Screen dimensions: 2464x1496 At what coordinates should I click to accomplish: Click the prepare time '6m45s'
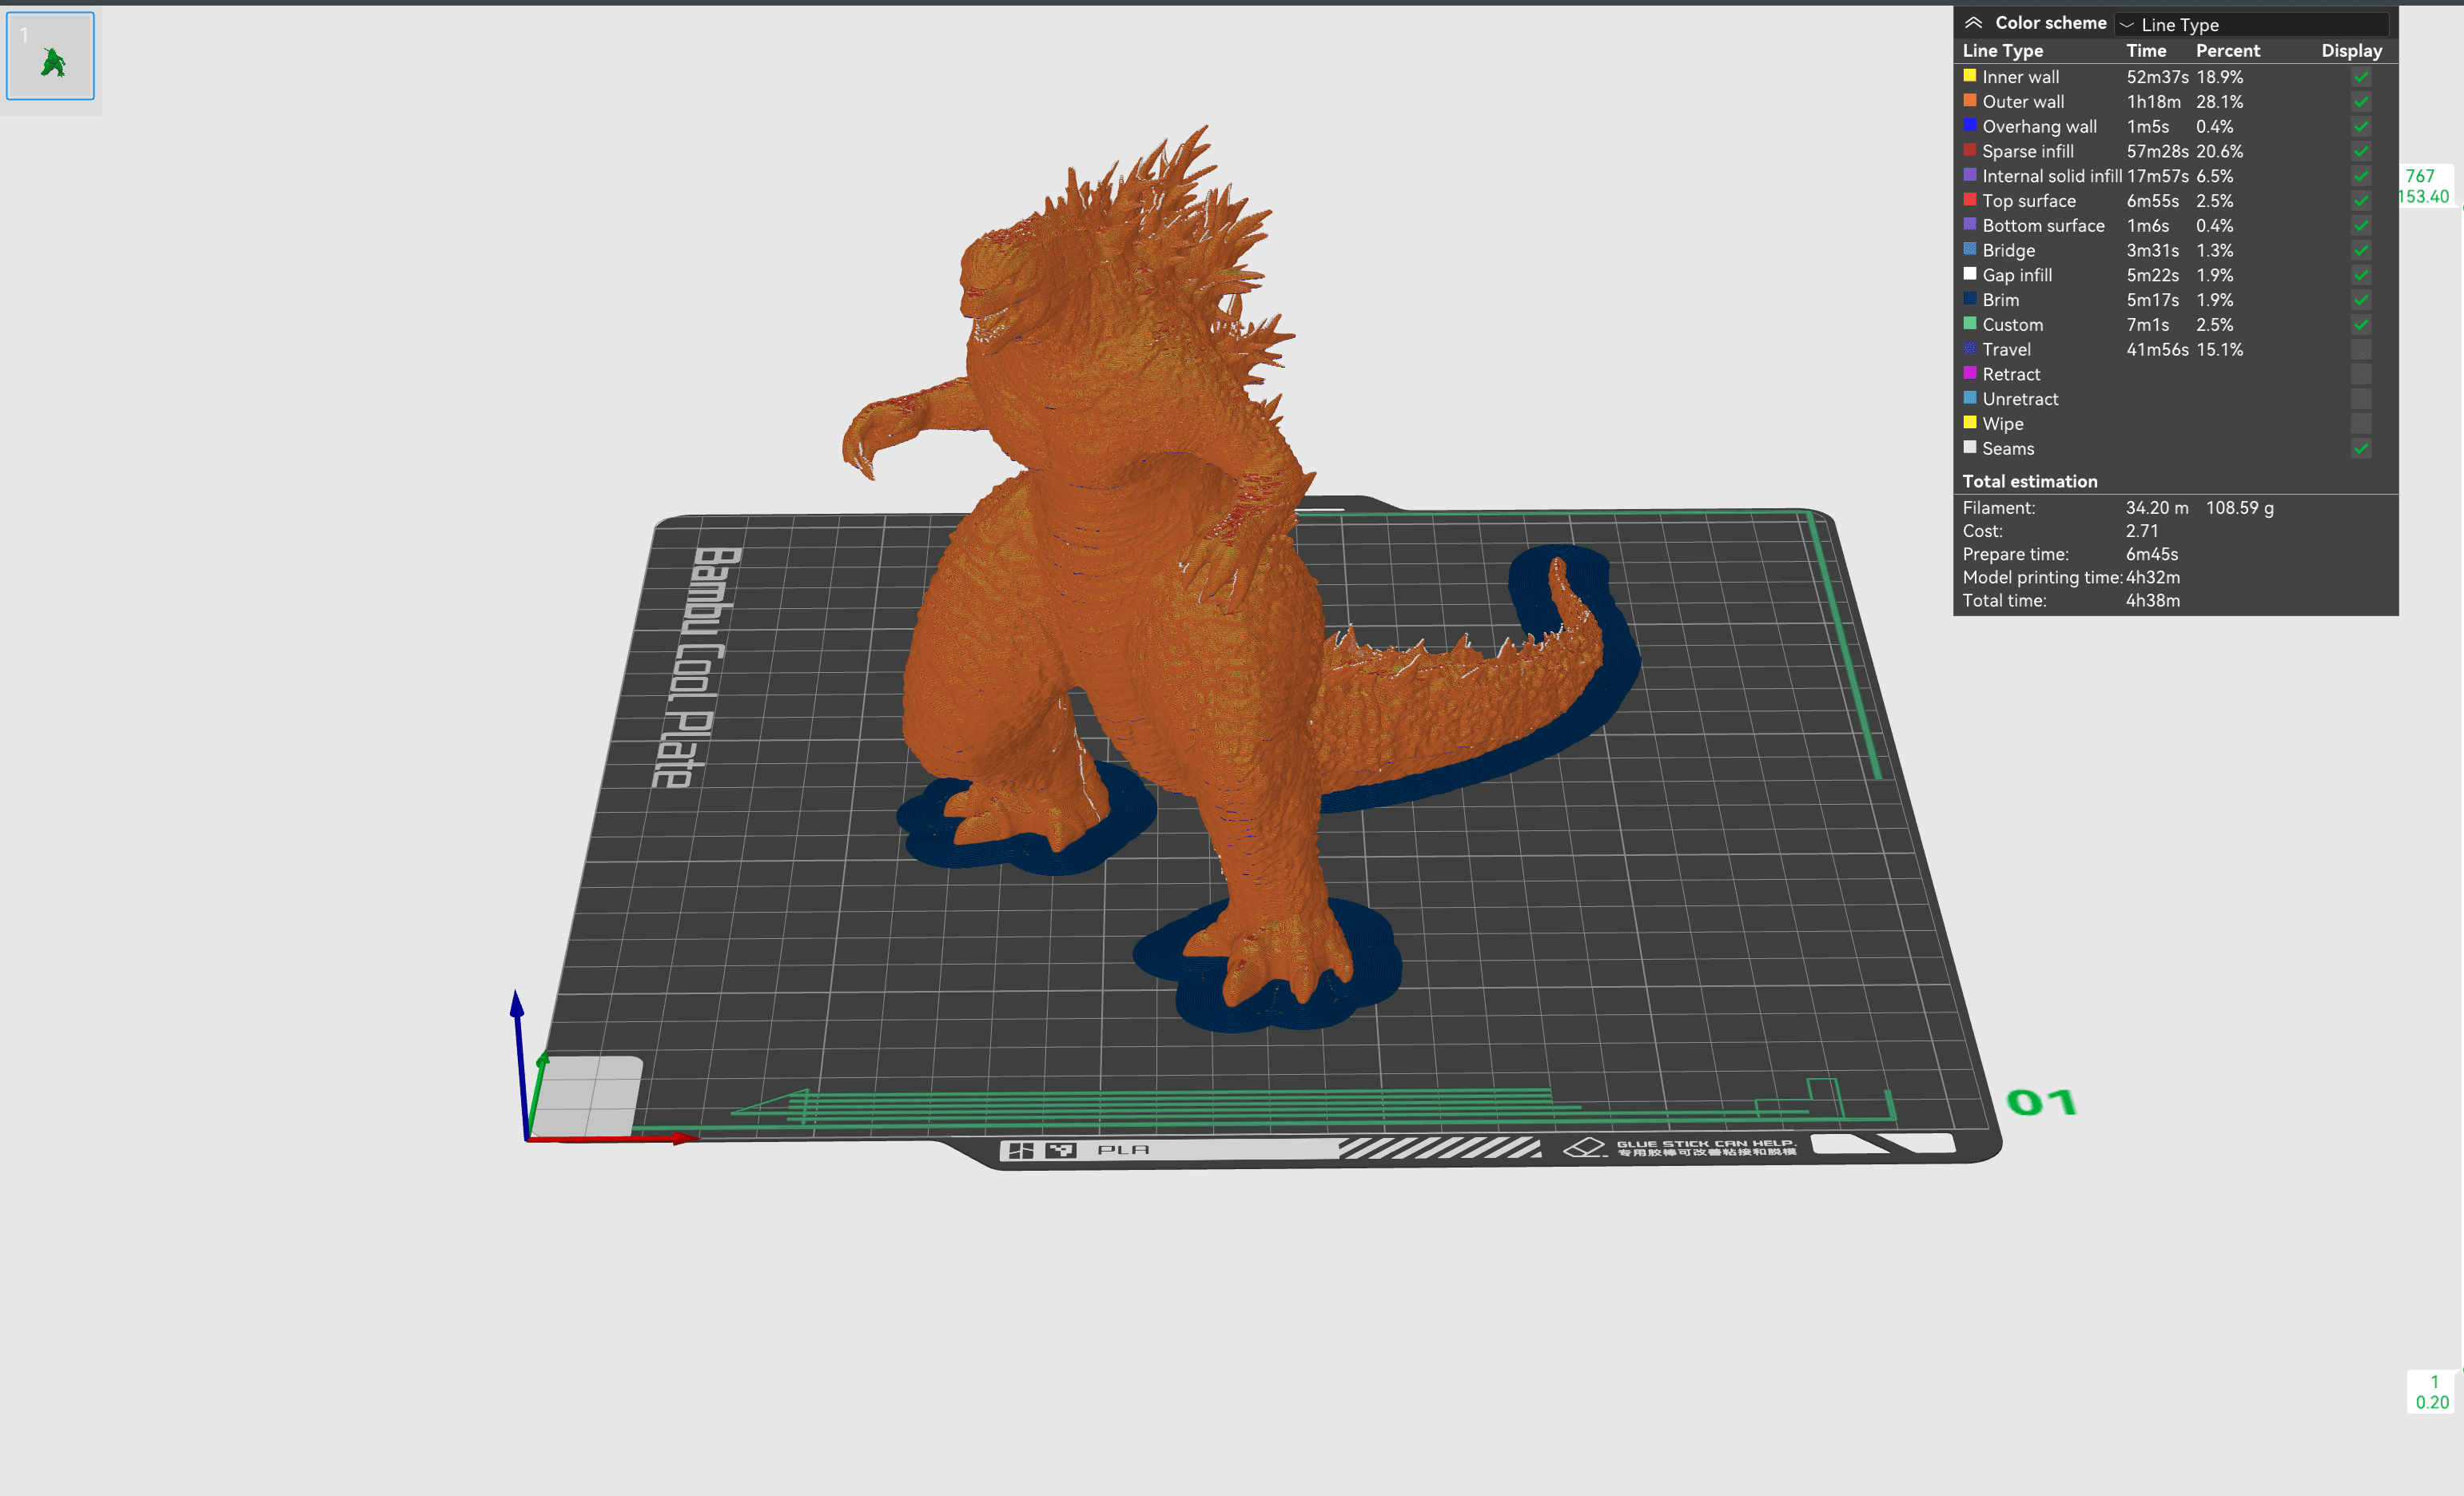2151,554
